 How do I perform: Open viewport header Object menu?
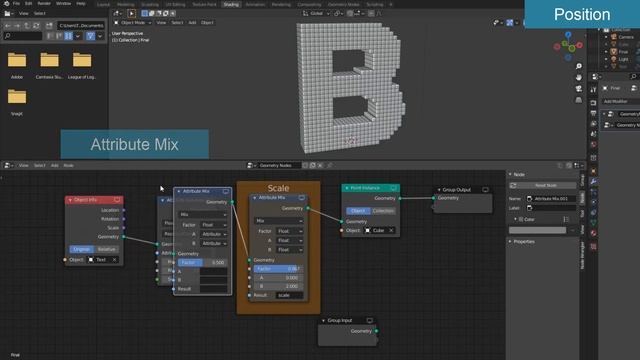[x=207, y=22]
